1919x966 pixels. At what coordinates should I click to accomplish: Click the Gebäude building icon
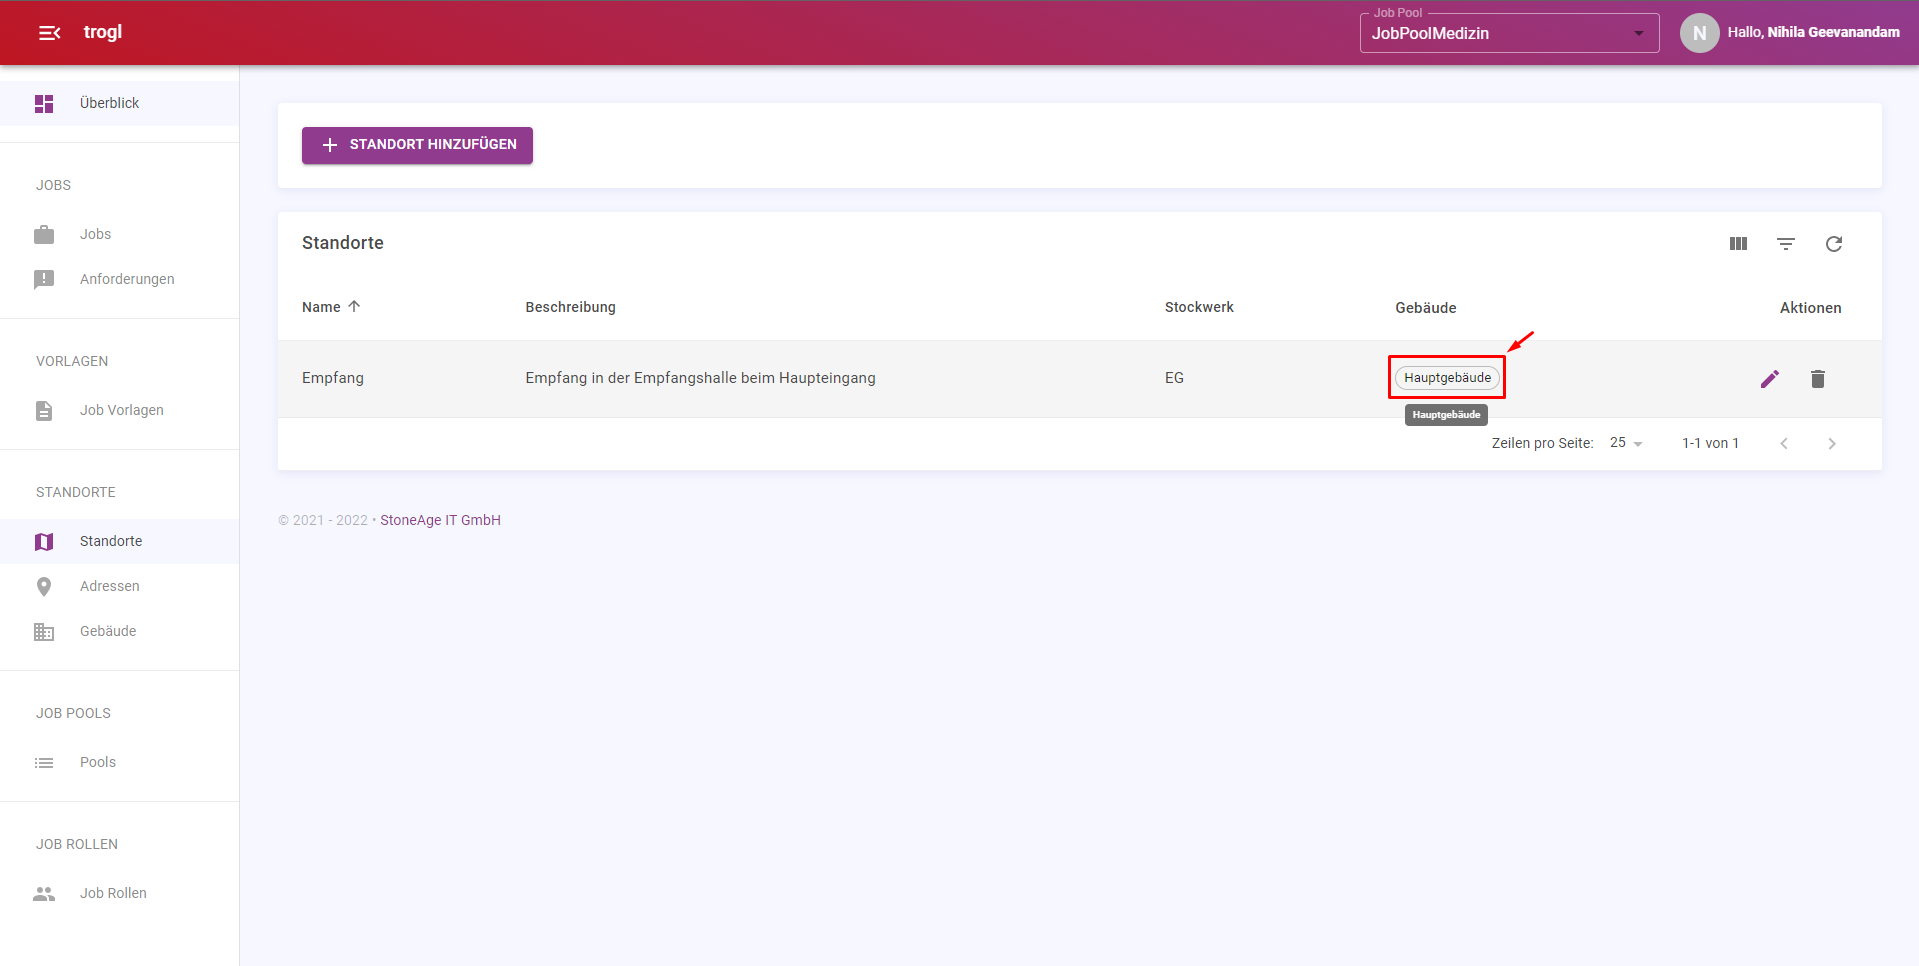pos(44,632)
